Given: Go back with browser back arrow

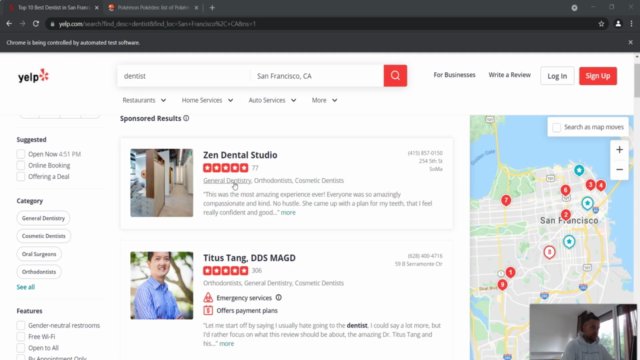Looking at the screenshot, I should 9,24.
